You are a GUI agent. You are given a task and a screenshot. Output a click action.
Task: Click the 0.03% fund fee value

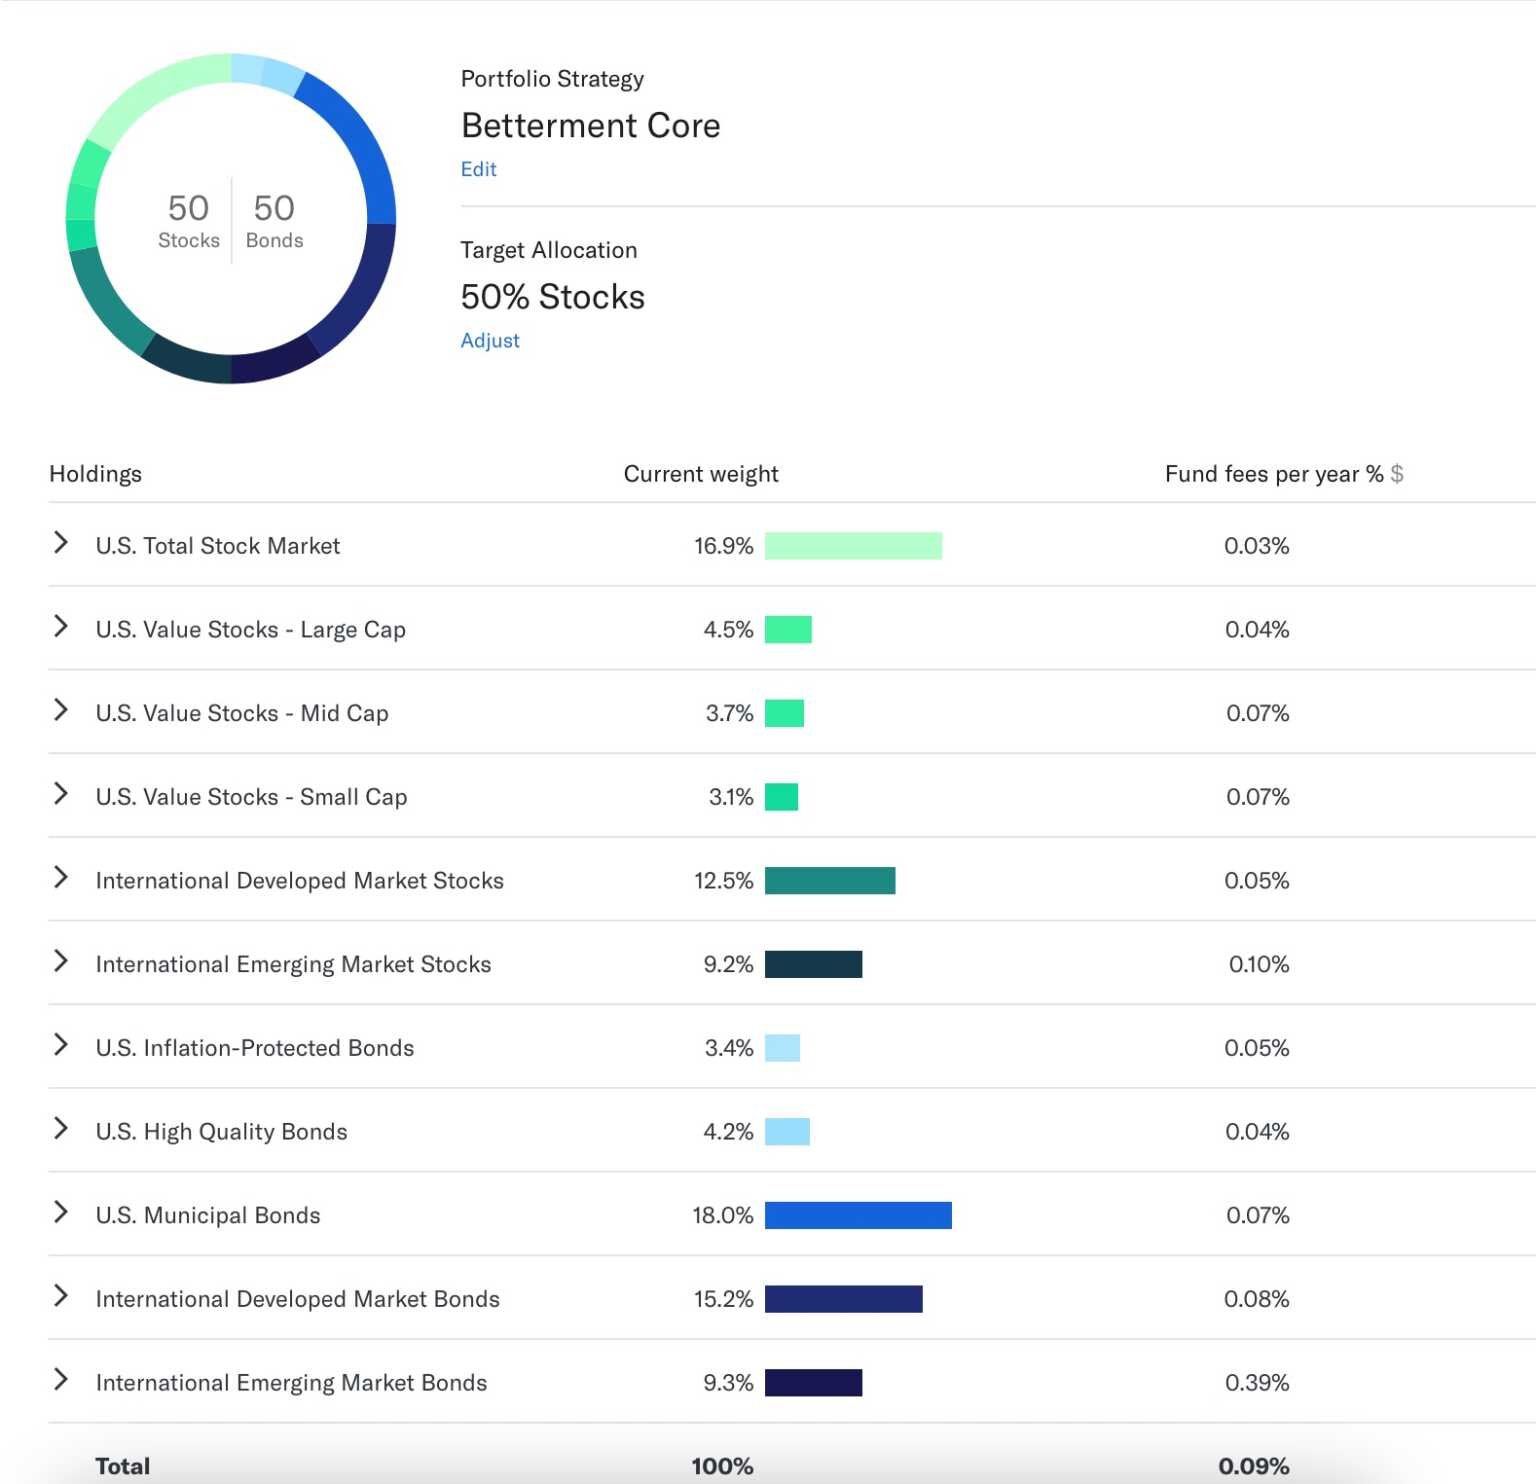tap(1257, 546)
